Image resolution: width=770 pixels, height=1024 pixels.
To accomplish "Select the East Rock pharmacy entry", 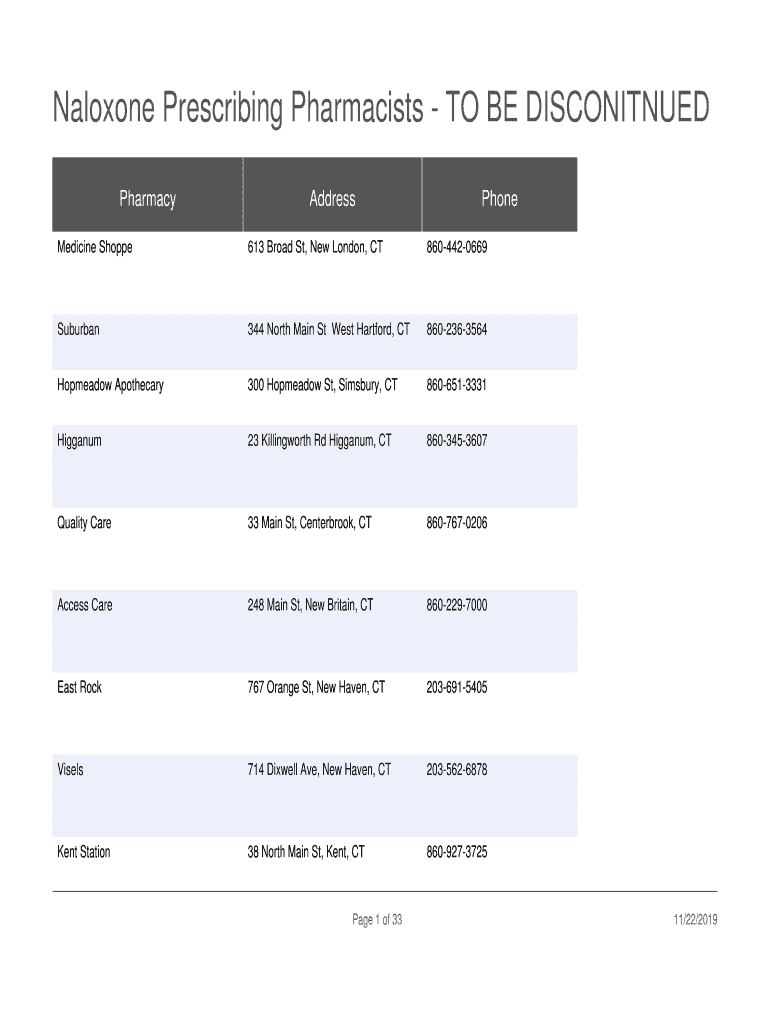I will click(x=80, y=688).
